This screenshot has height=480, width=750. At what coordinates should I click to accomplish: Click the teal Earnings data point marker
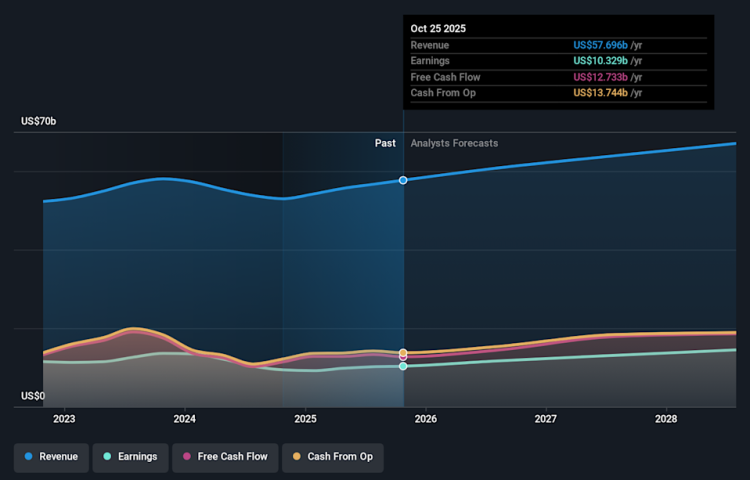pyautogui.click(x=403, y=366)
